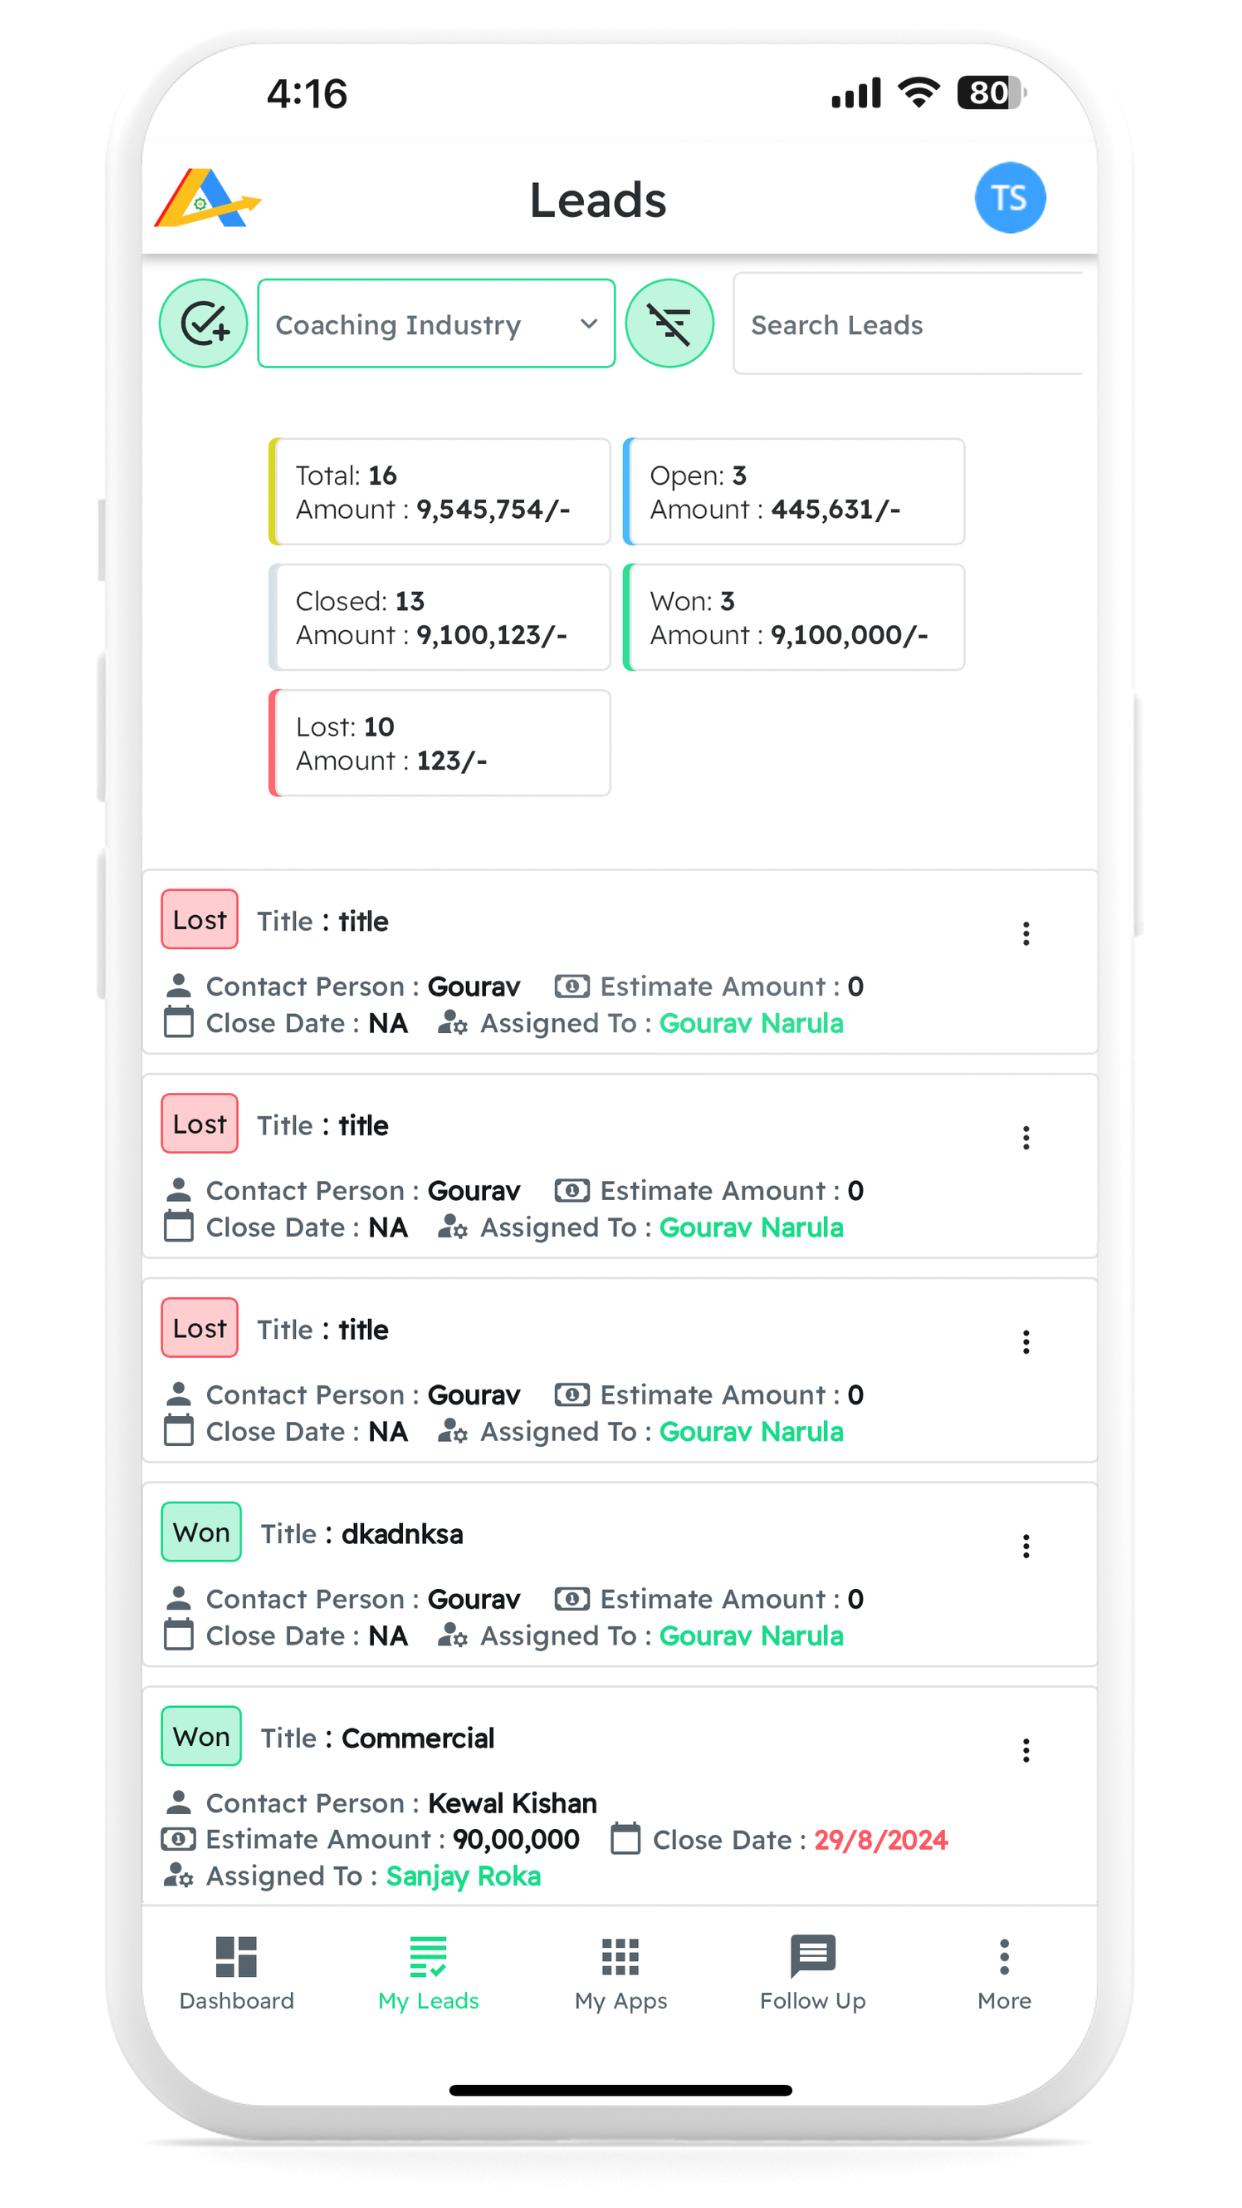Open the Won: 3 summary card
Viewport: 1242px width, 2208px height.
point(794,617)
